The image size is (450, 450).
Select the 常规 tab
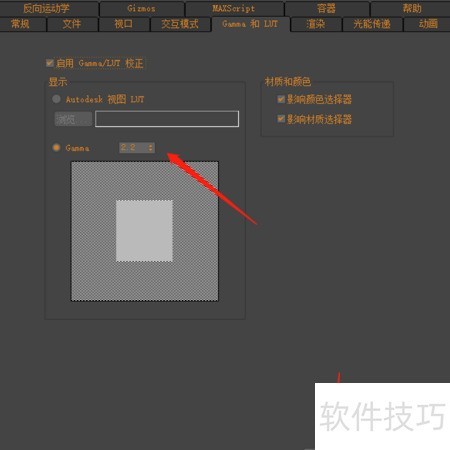pos(21,24)
